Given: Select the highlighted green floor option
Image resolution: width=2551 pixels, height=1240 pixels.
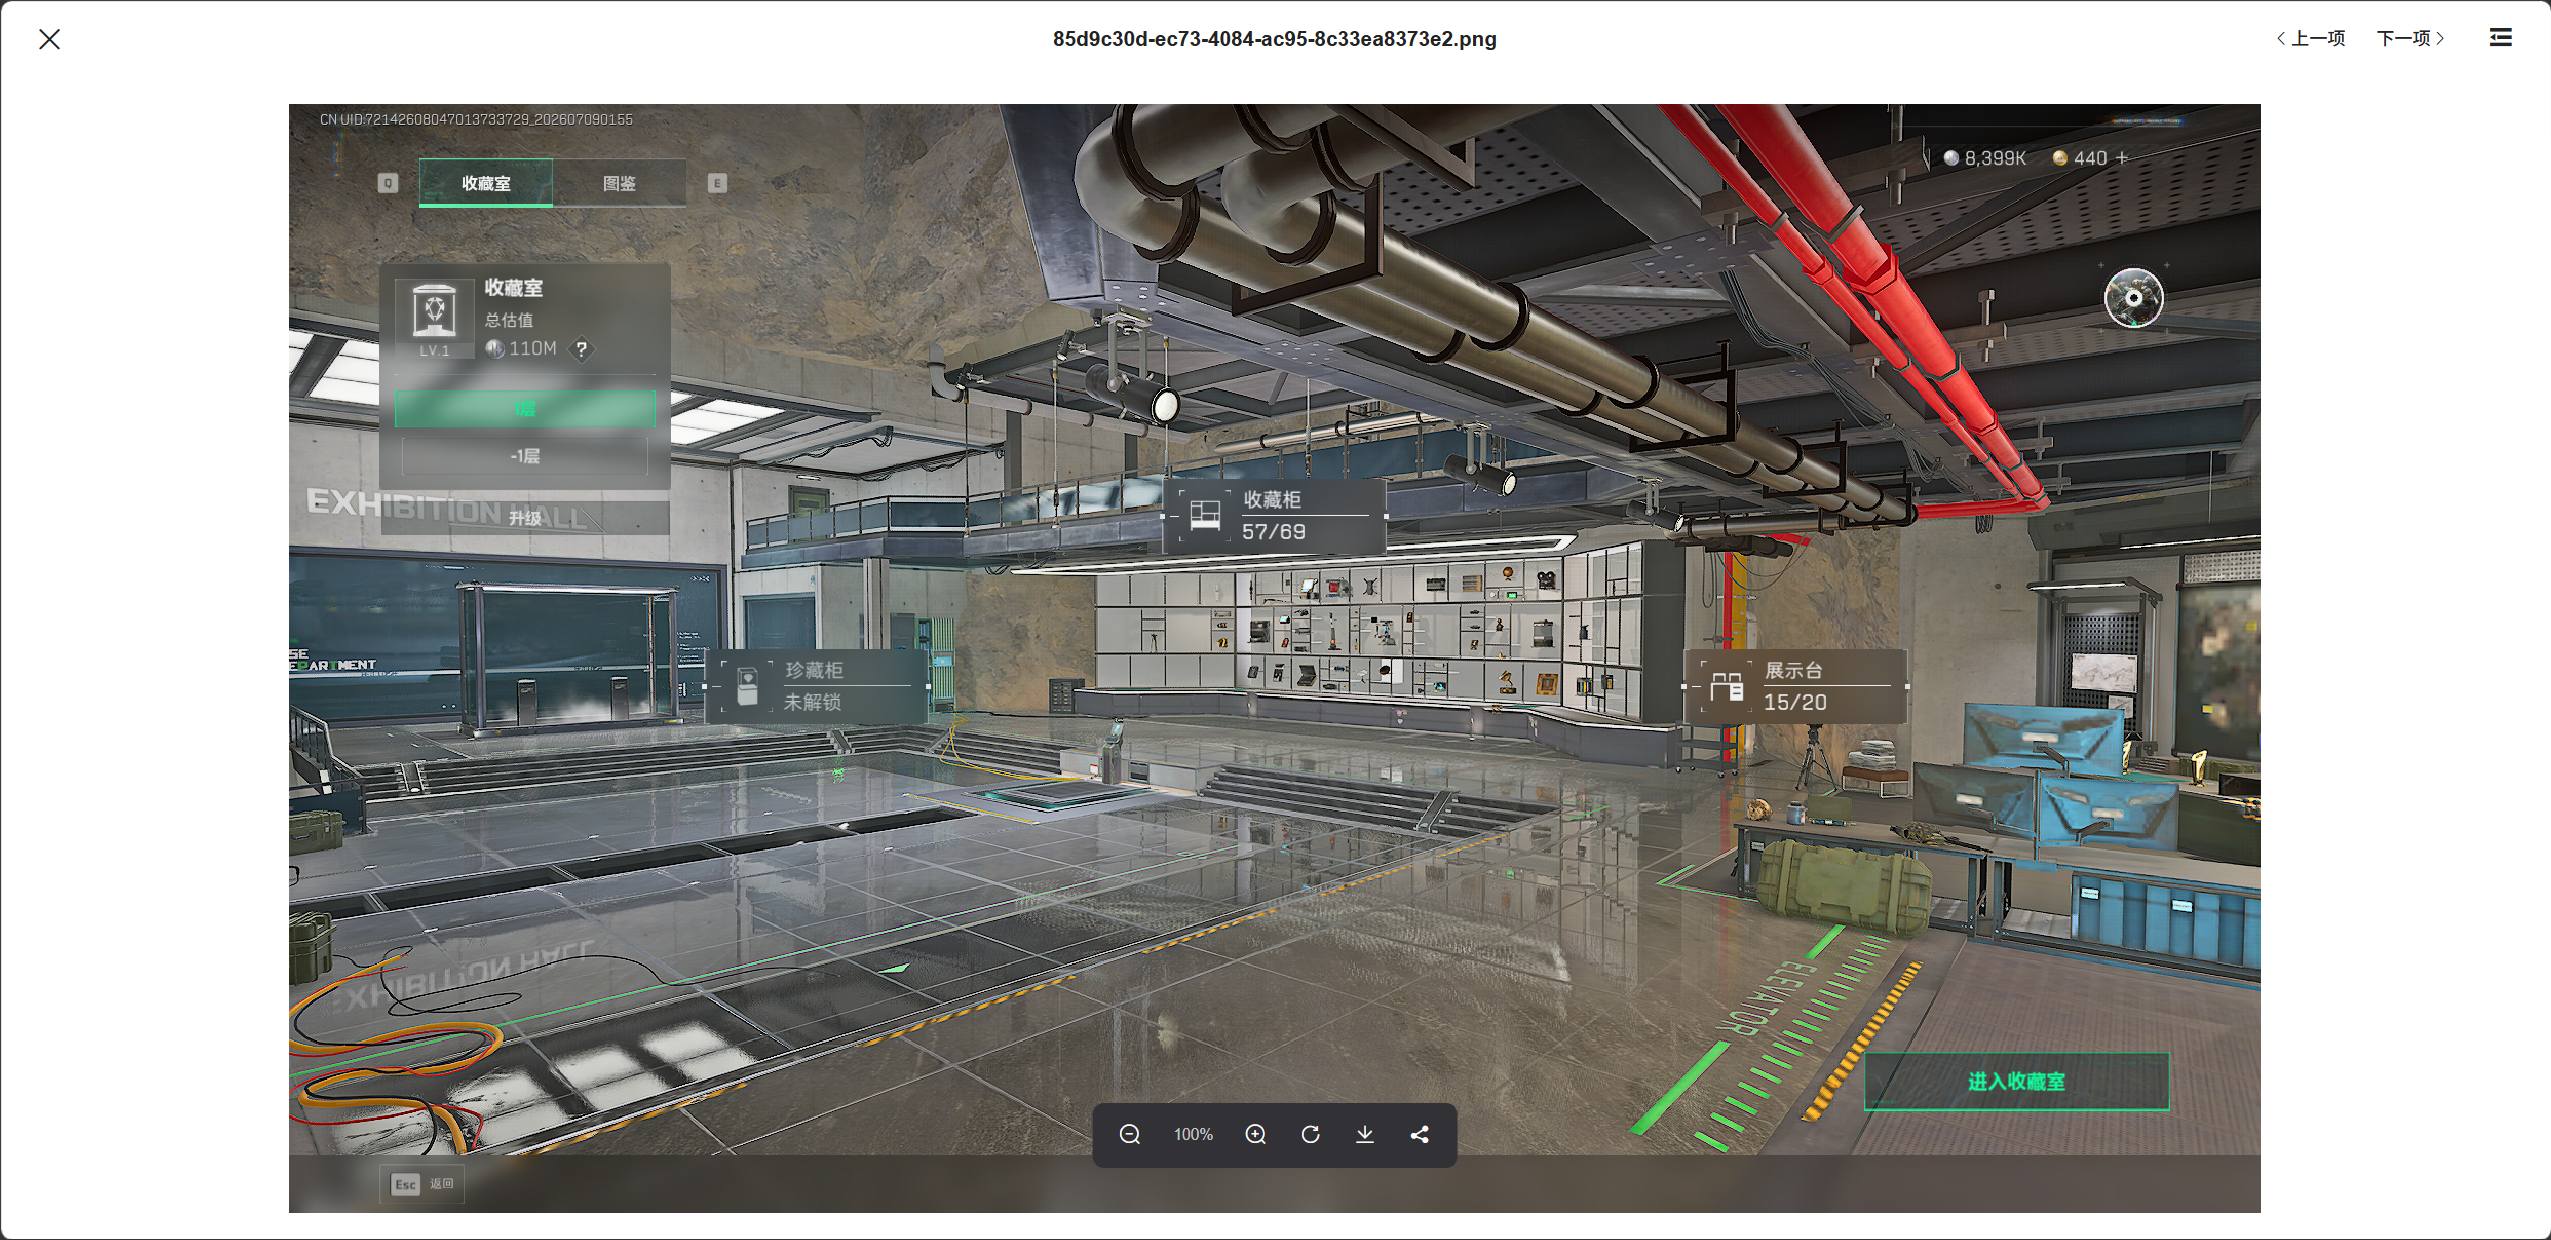Looking at the screenshot, I should 525,408.
